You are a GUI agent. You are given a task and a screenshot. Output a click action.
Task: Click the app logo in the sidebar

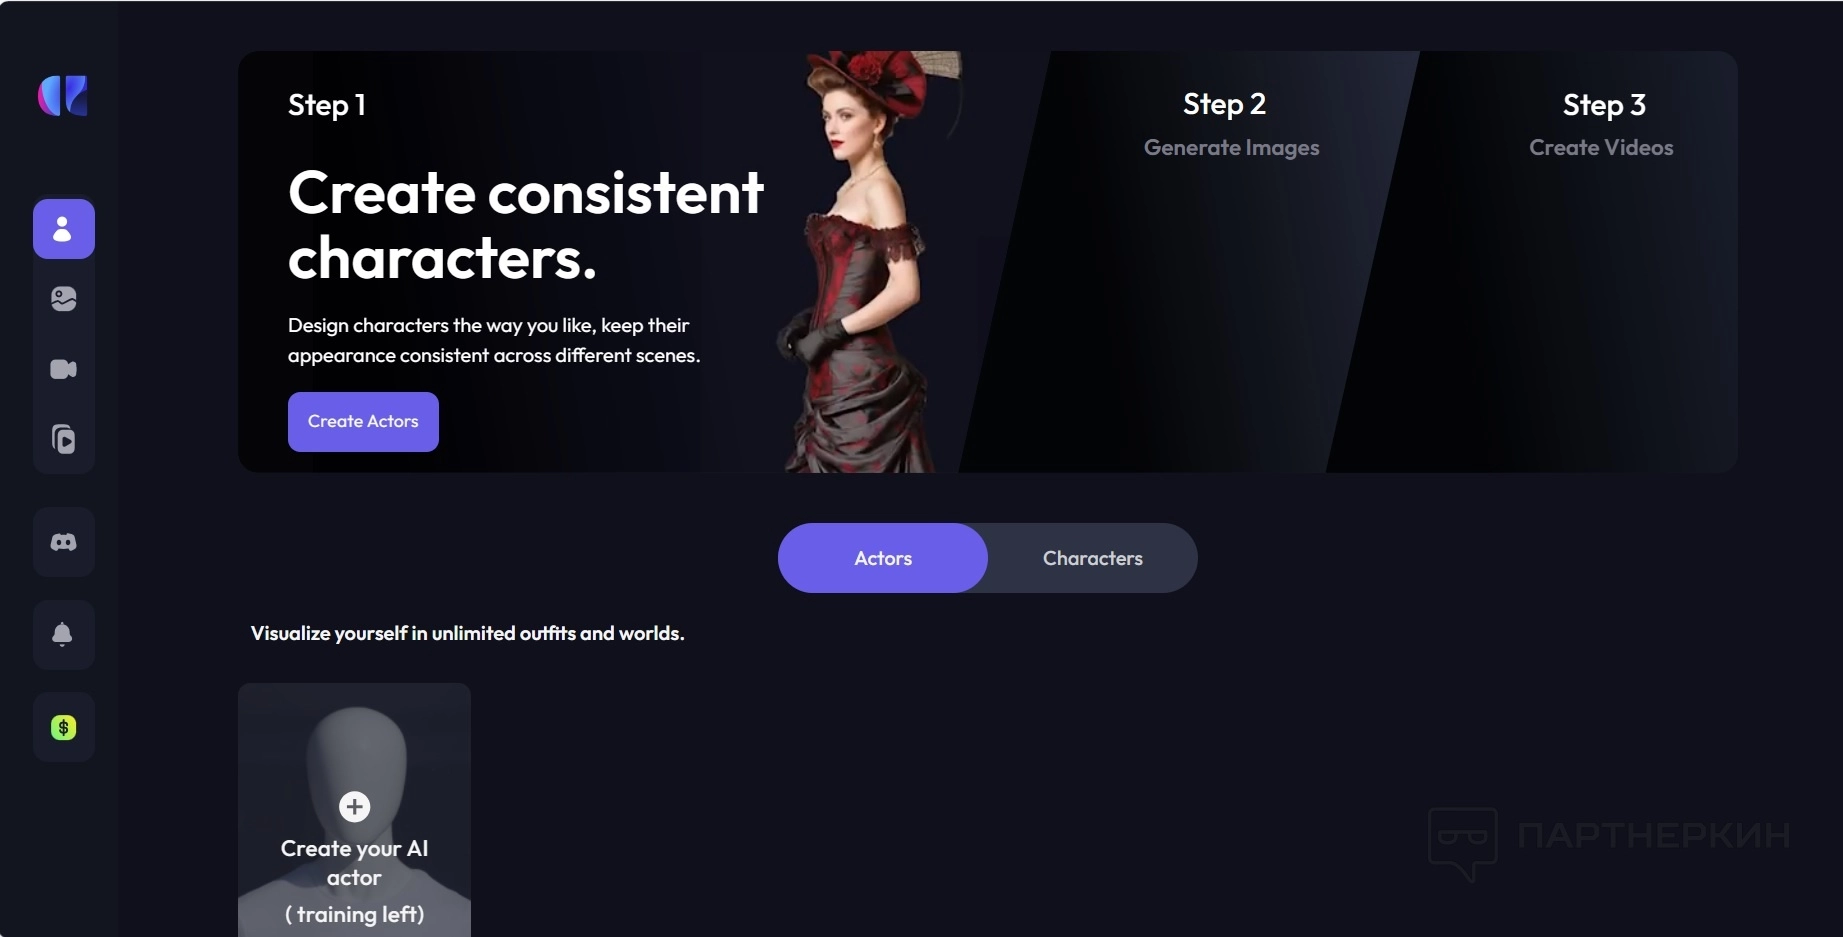click(x=63, y=96)
